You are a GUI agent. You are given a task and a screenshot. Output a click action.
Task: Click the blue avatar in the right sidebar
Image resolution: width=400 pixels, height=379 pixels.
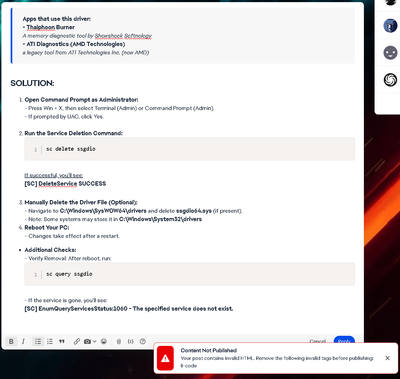click(390, 26)
